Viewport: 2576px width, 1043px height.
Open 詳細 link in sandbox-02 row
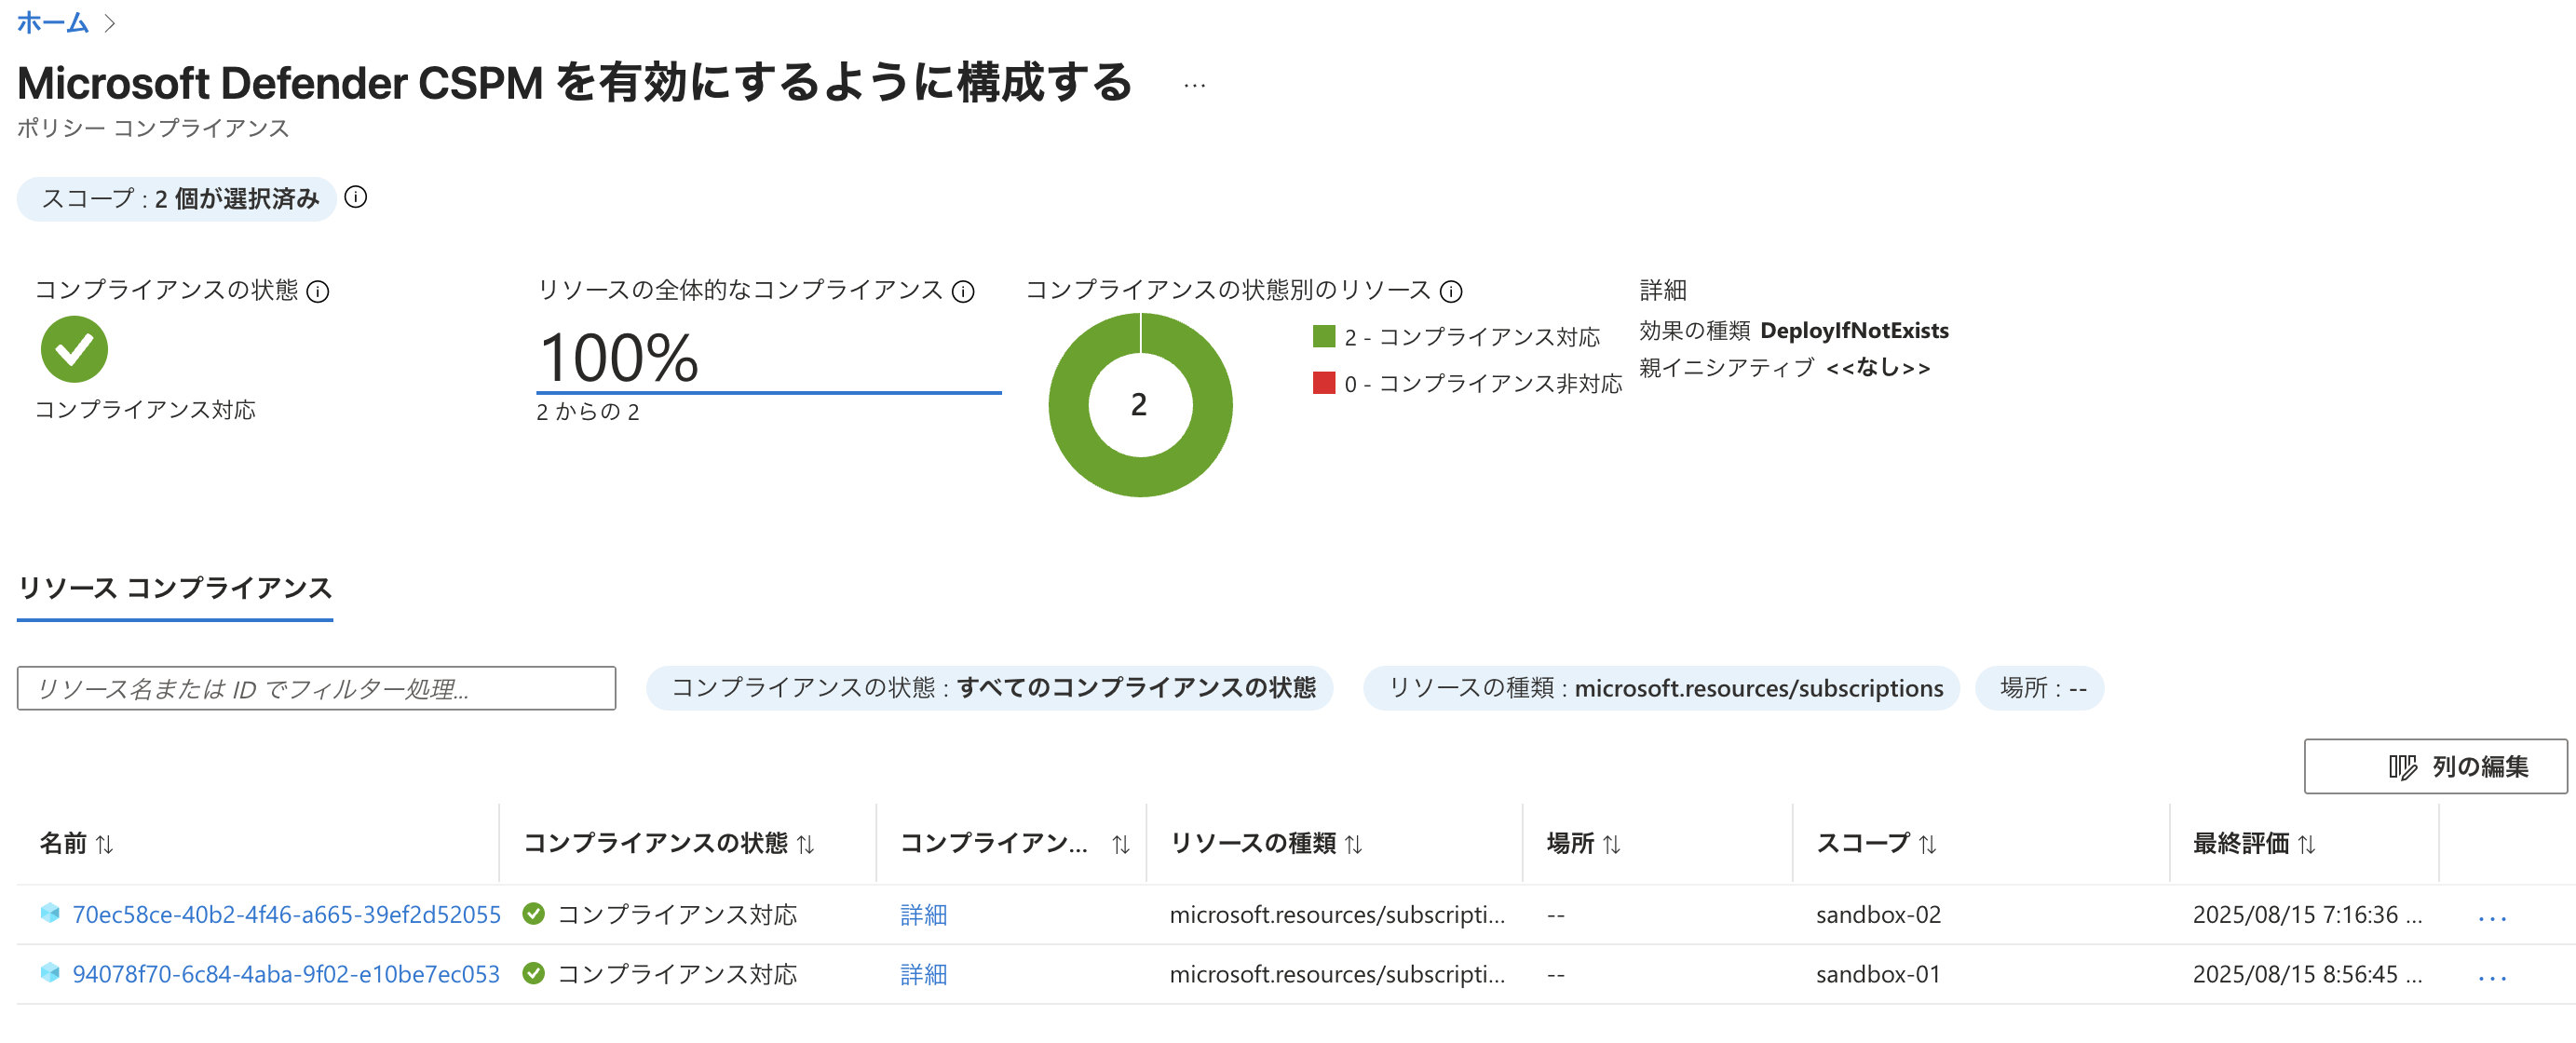(924, 914)
